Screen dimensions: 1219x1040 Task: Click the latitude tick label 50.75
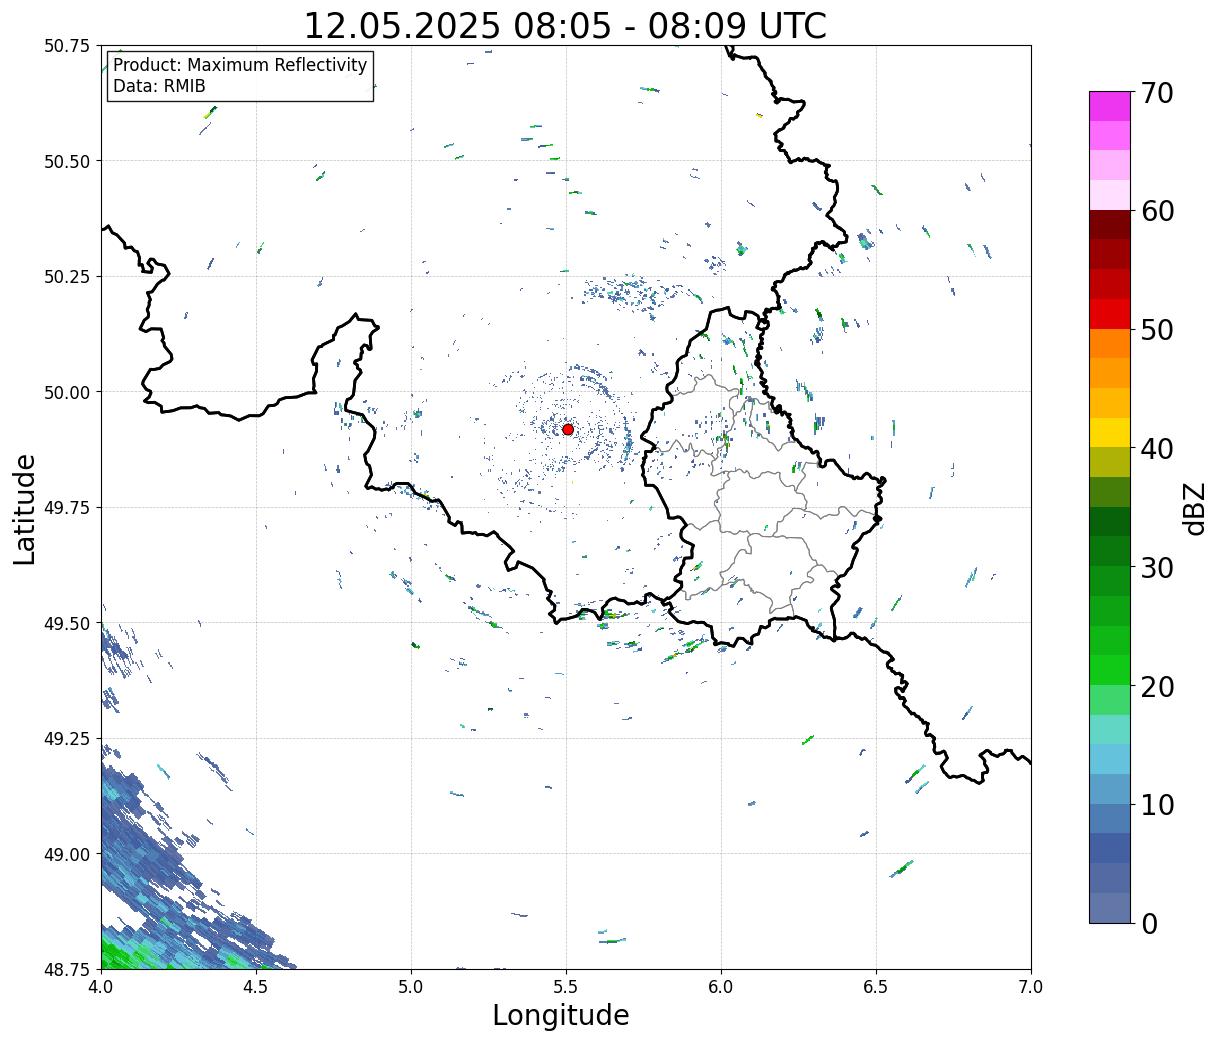click(x=67, y=46)
